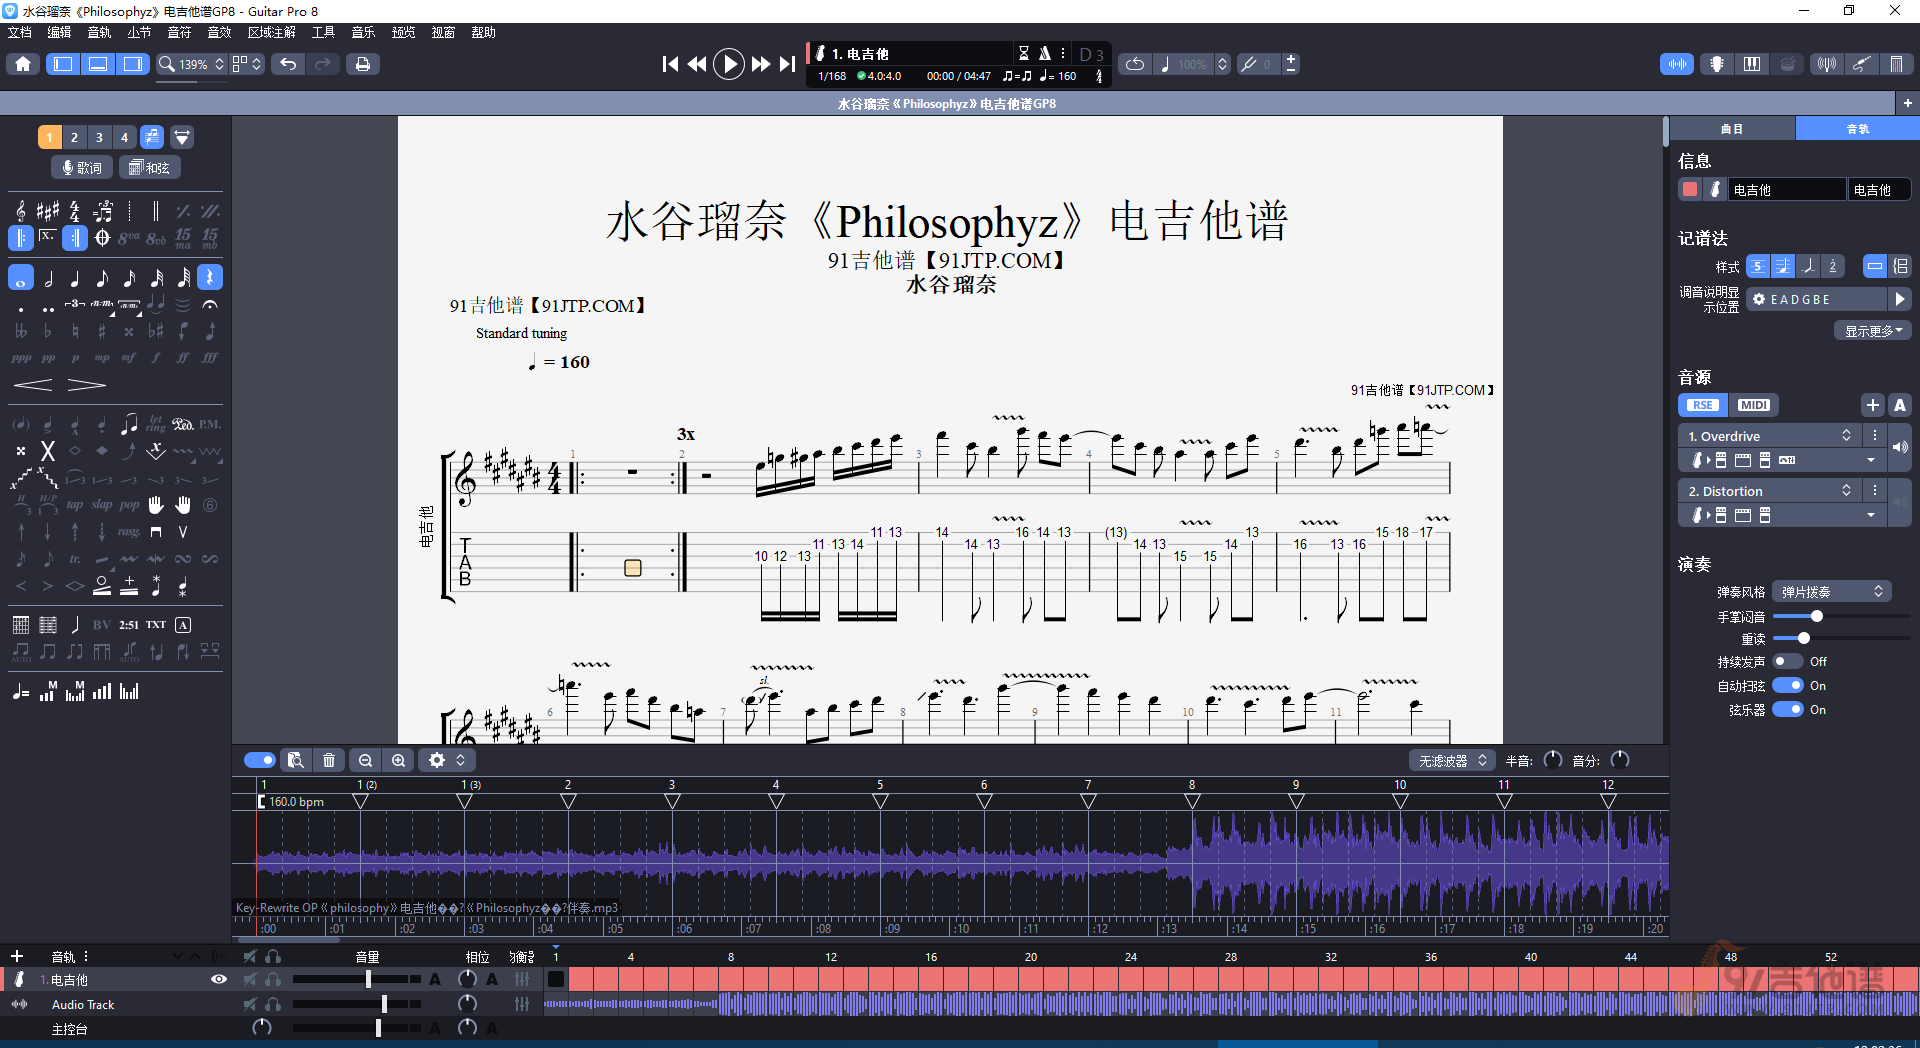Open the time signature 4/4 tool
Screen dimensions: 1920x1048
pyautogui.click(x=75, y=211)
